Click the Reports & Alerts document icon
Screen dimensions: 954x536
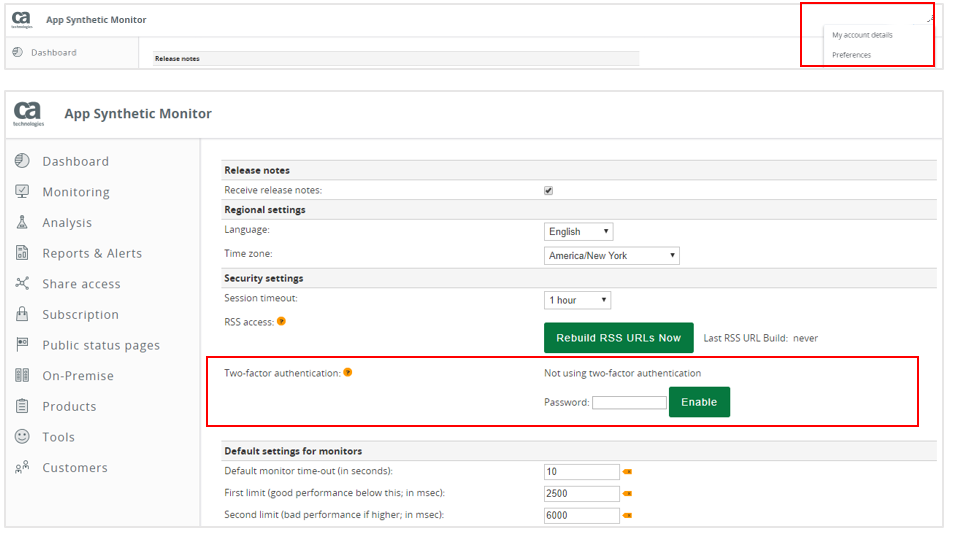pos(22,252)
